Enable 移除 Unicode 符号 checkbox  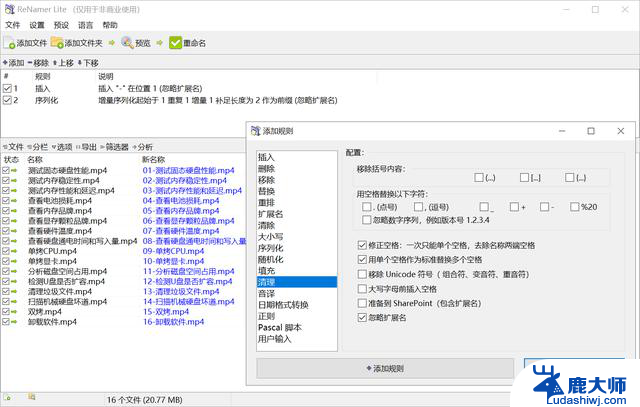point(362,274)
